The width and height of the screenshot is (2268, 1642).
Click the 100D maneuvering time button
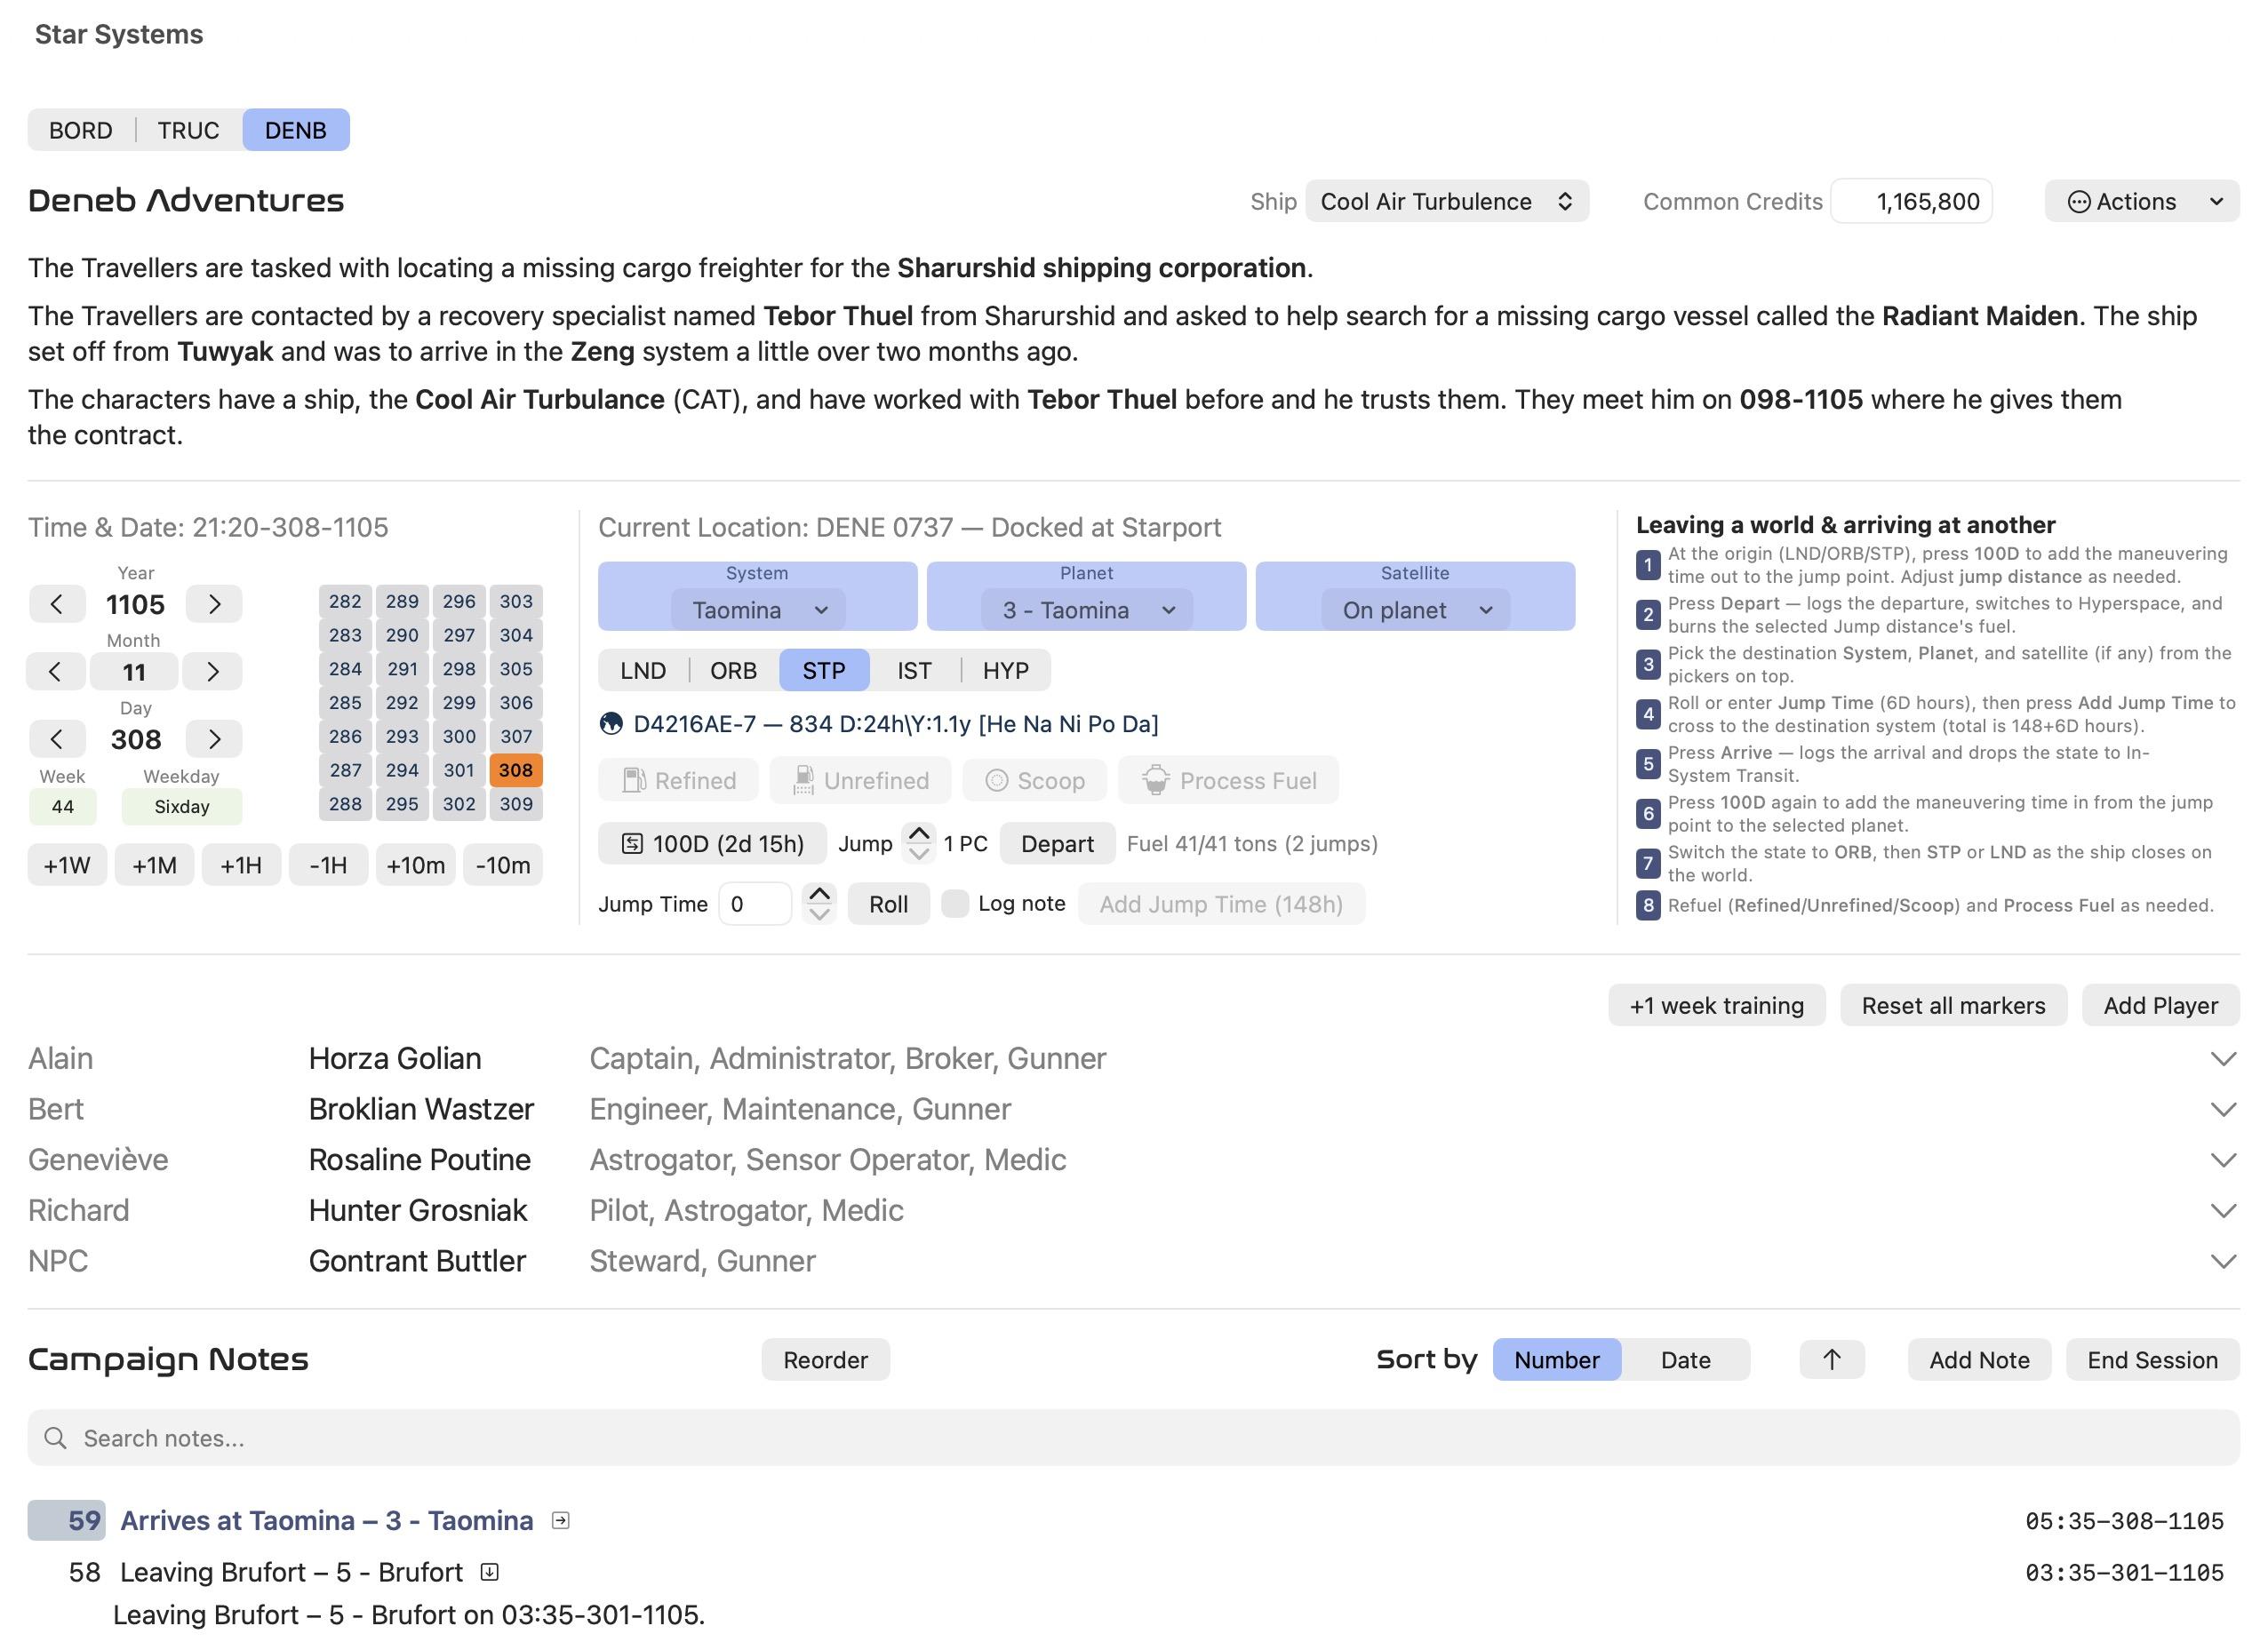pos(712,844)
